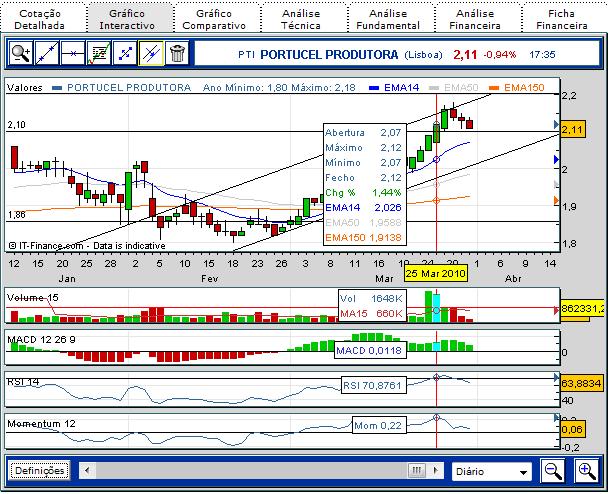Click the Valores chart label
The height and width of the screenshot is (494, 608).
(25, 88)
